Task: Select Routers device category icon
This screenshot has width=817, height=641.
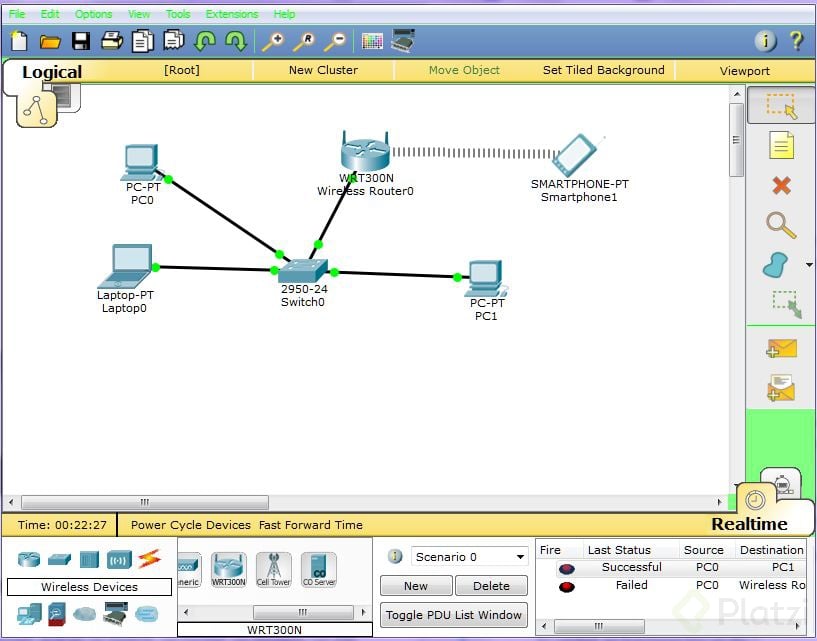Action: [x=29, y=559]
